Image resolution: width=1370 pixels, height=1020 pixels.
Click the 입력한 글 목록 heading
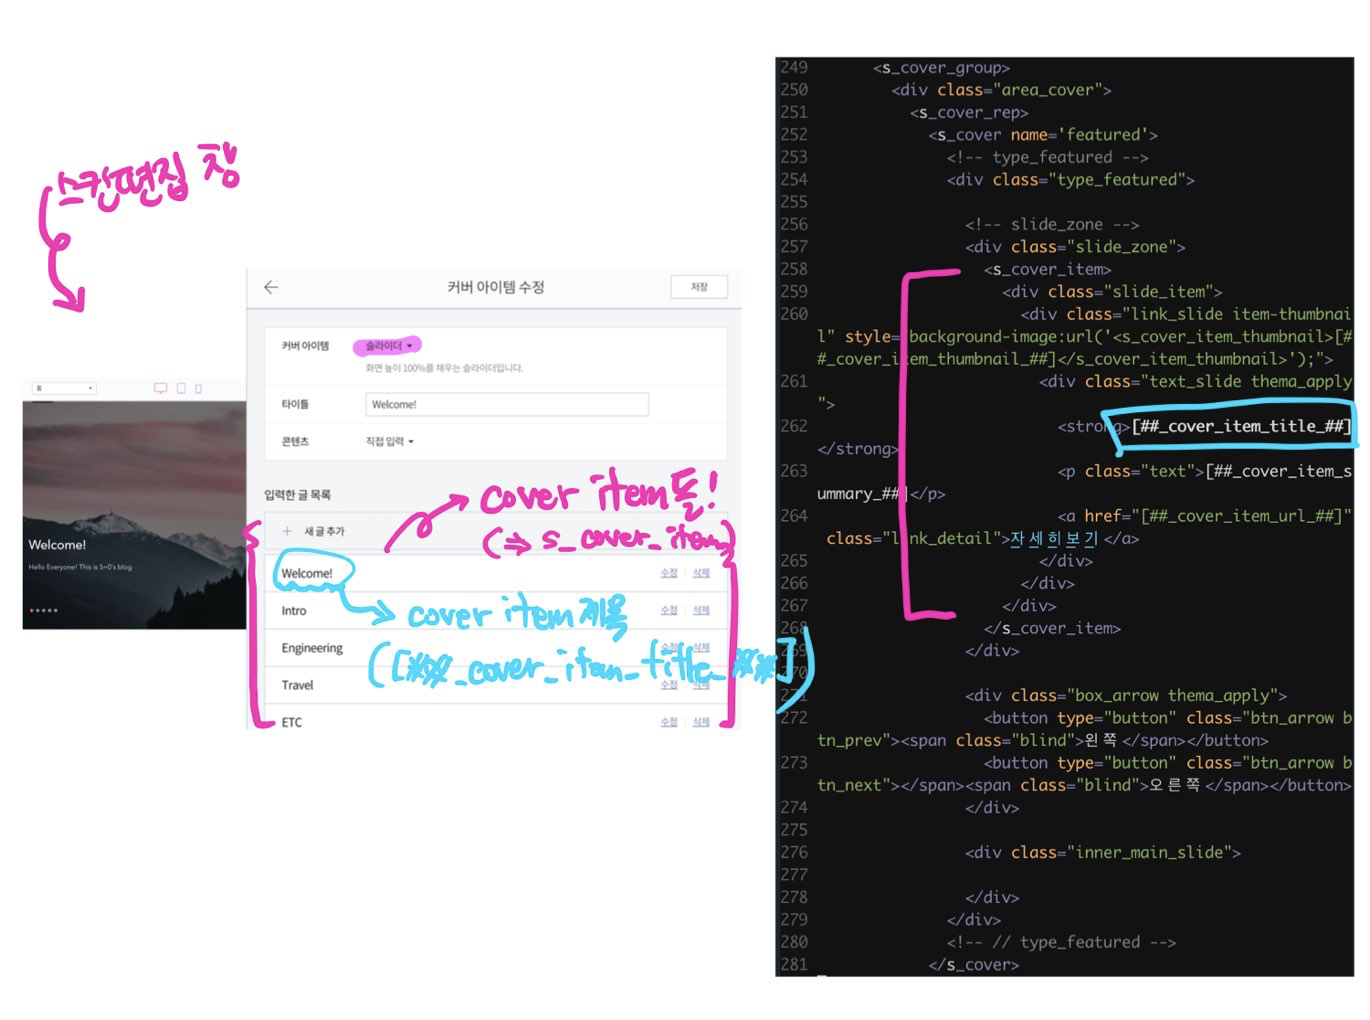pos(297,495)
